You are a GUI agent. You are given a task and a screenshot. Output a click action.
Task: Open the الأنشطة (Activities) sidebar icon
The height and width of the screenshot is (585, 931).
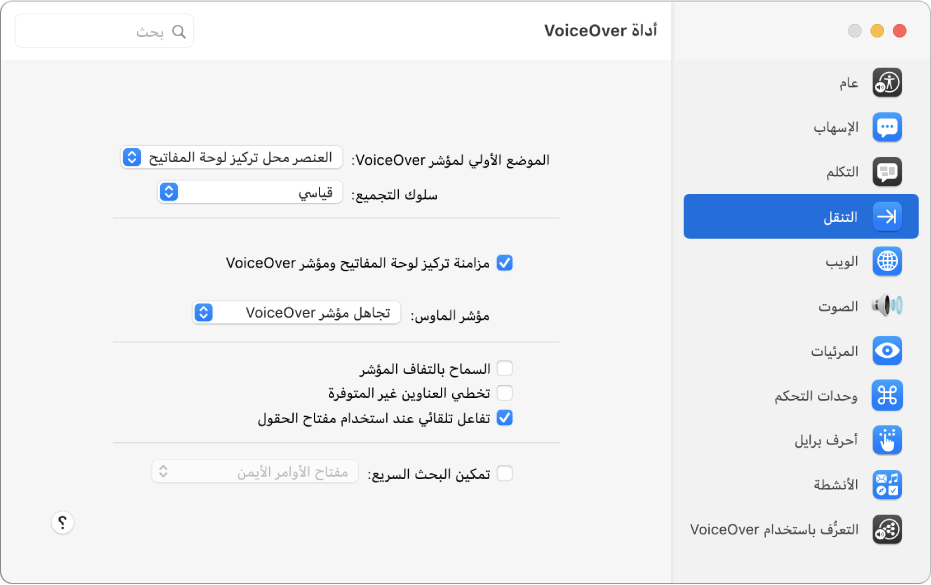coord(887,485)
